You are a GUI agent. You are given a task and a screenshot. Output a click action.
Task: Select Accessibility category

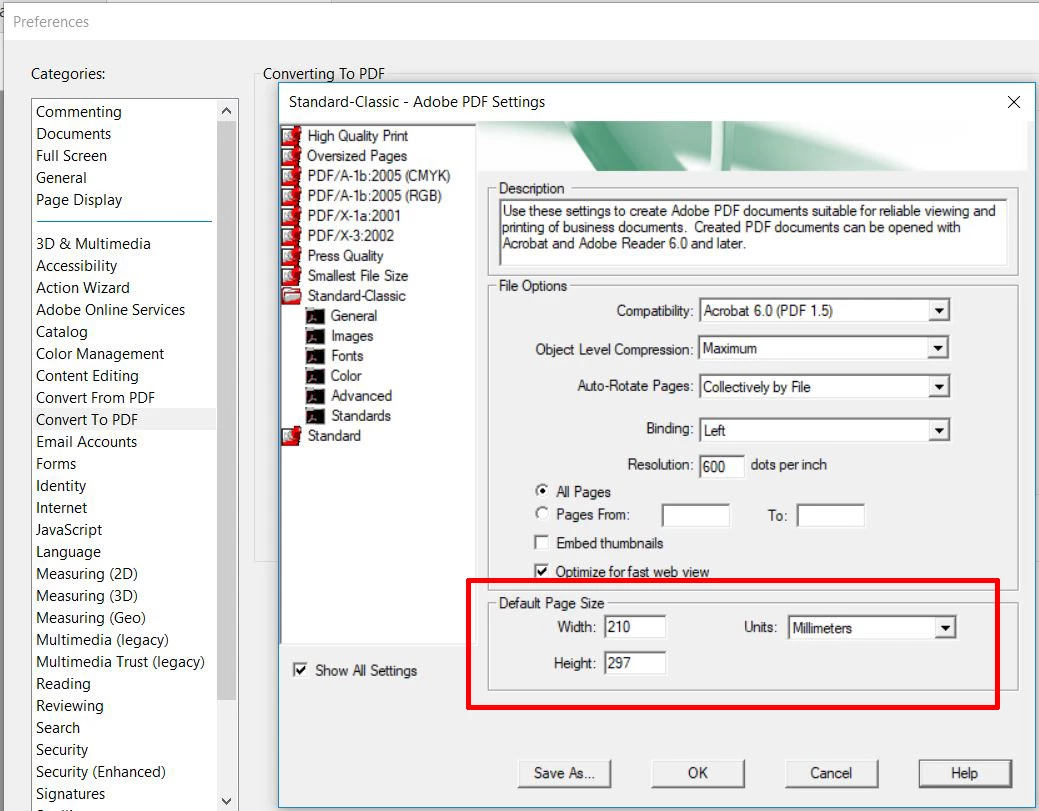coord(76,266)
